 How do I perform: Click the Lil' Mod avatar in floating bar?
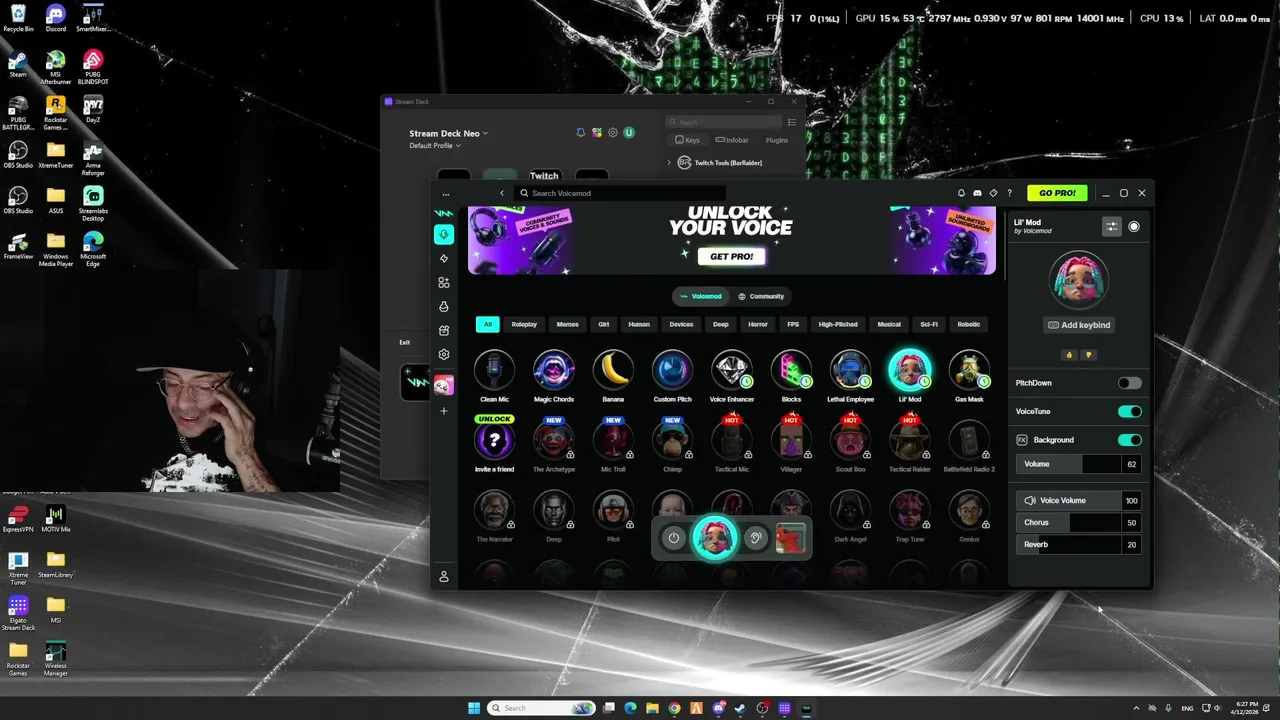click(714, 538)
